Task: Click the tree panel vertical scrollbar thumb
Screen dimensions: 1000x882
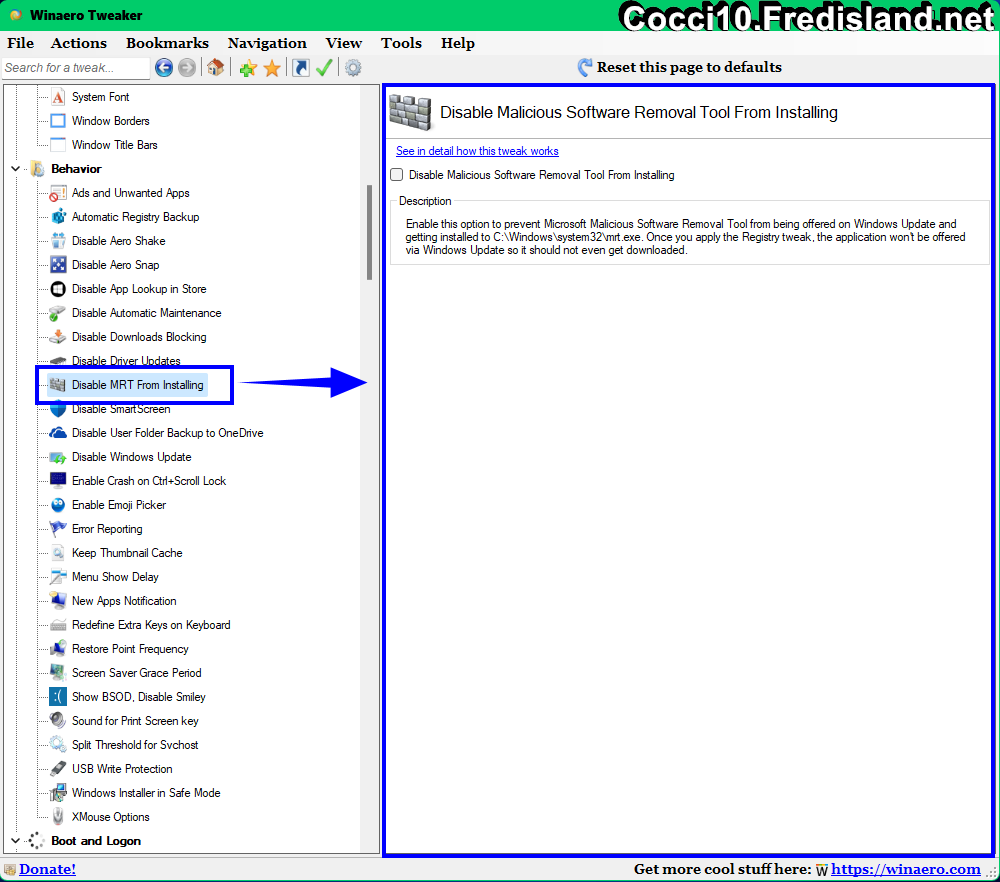Action: [369, 232]
